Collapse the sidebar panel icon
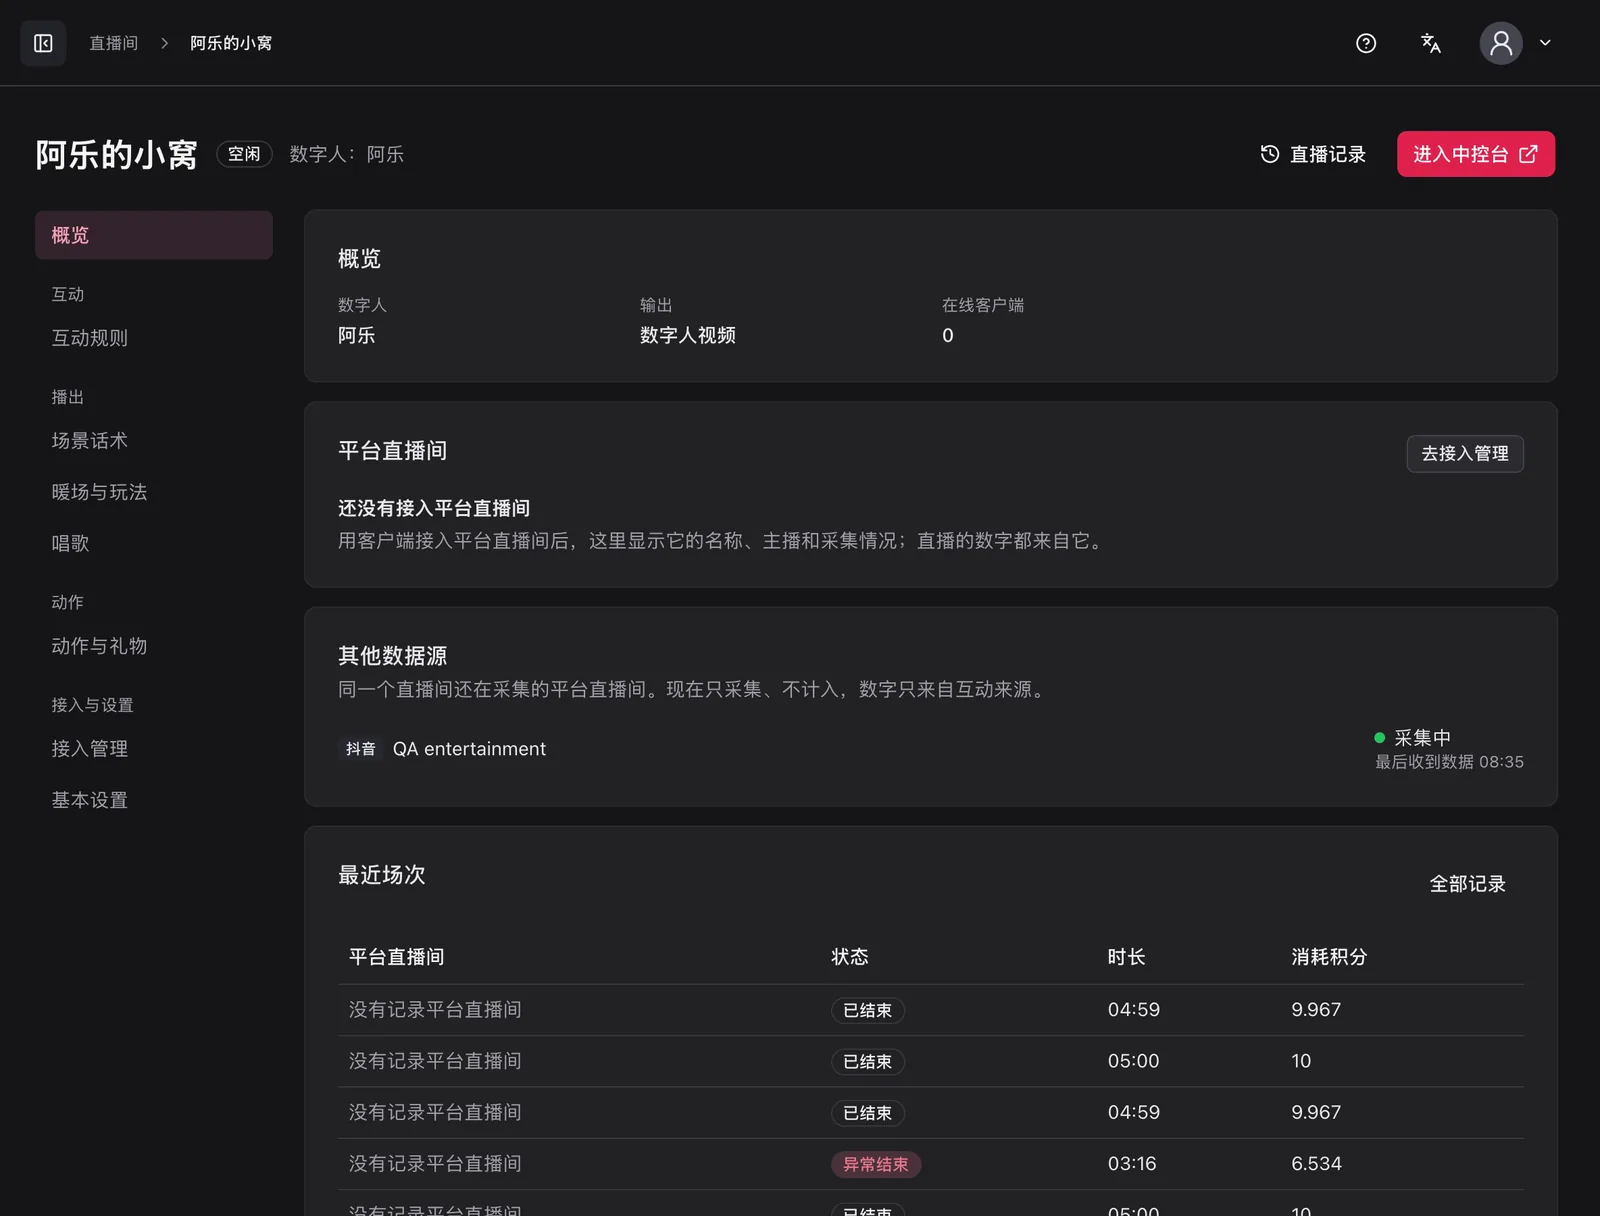 [x=43, y=43]
